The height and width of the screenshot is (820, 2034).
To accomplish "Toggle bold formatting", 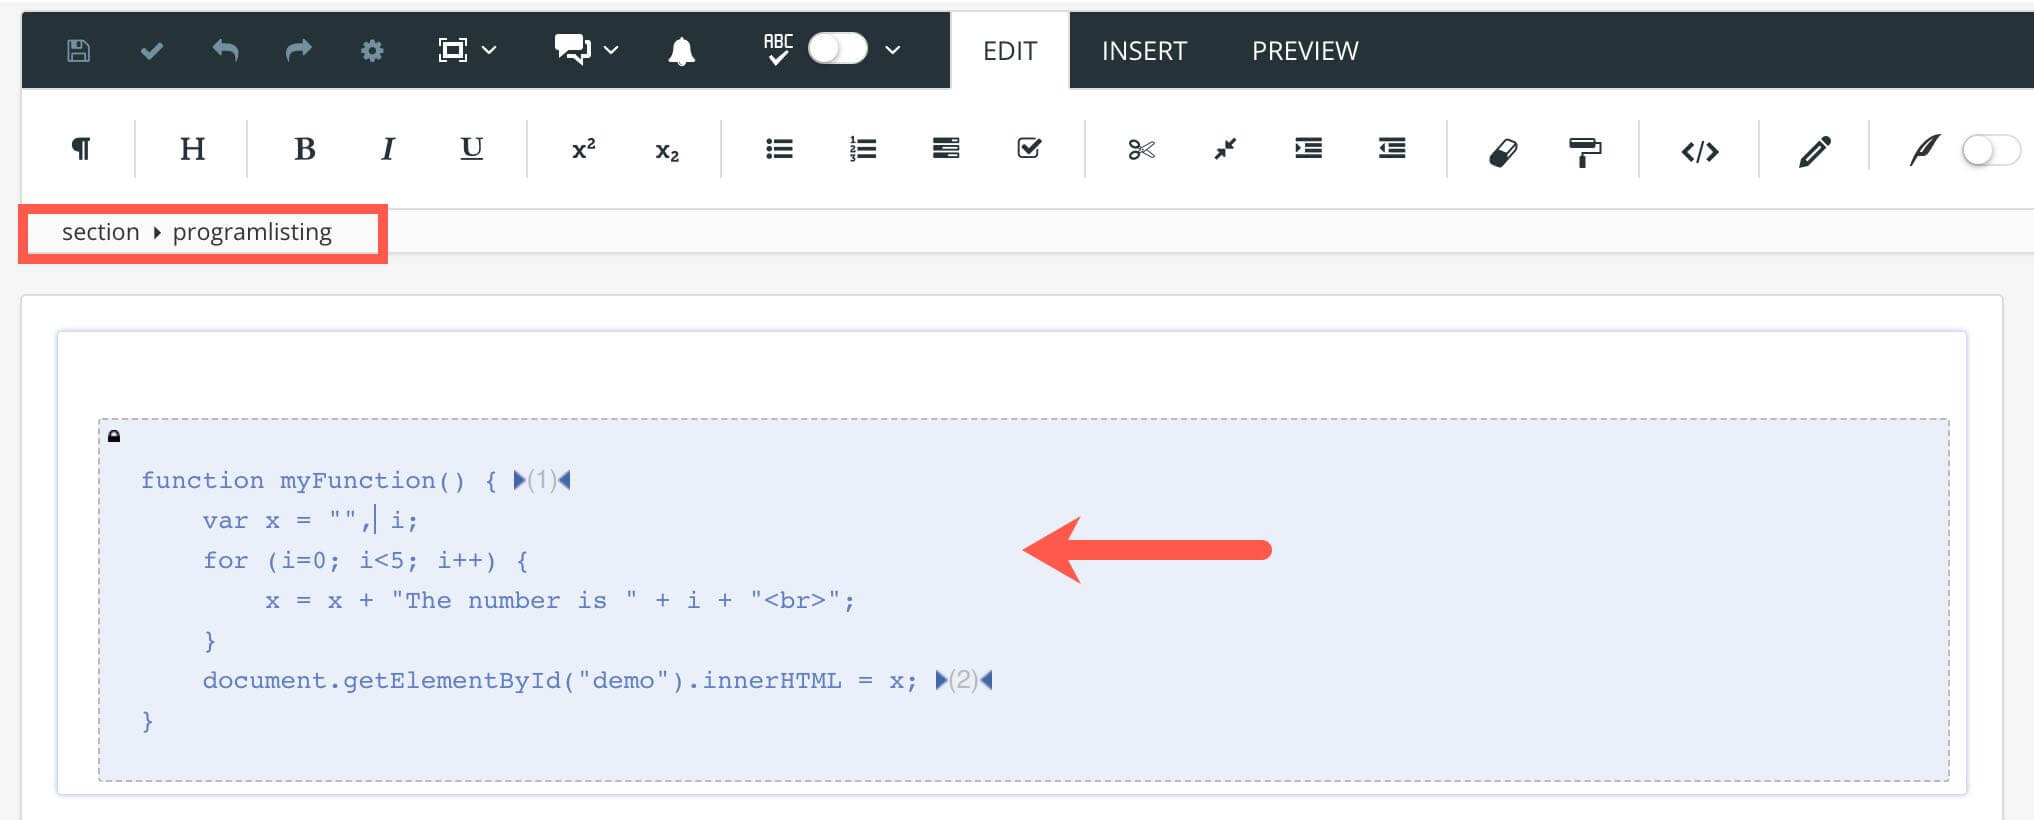I will click(305, 150).
